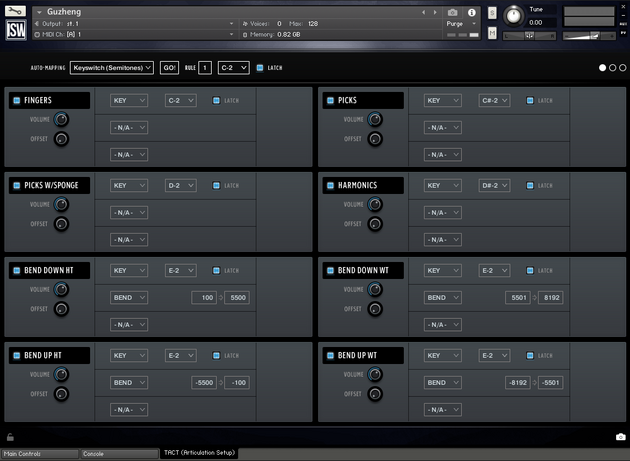
Task: Adjust Harmonics Offset knob
Action: point(375,224)
